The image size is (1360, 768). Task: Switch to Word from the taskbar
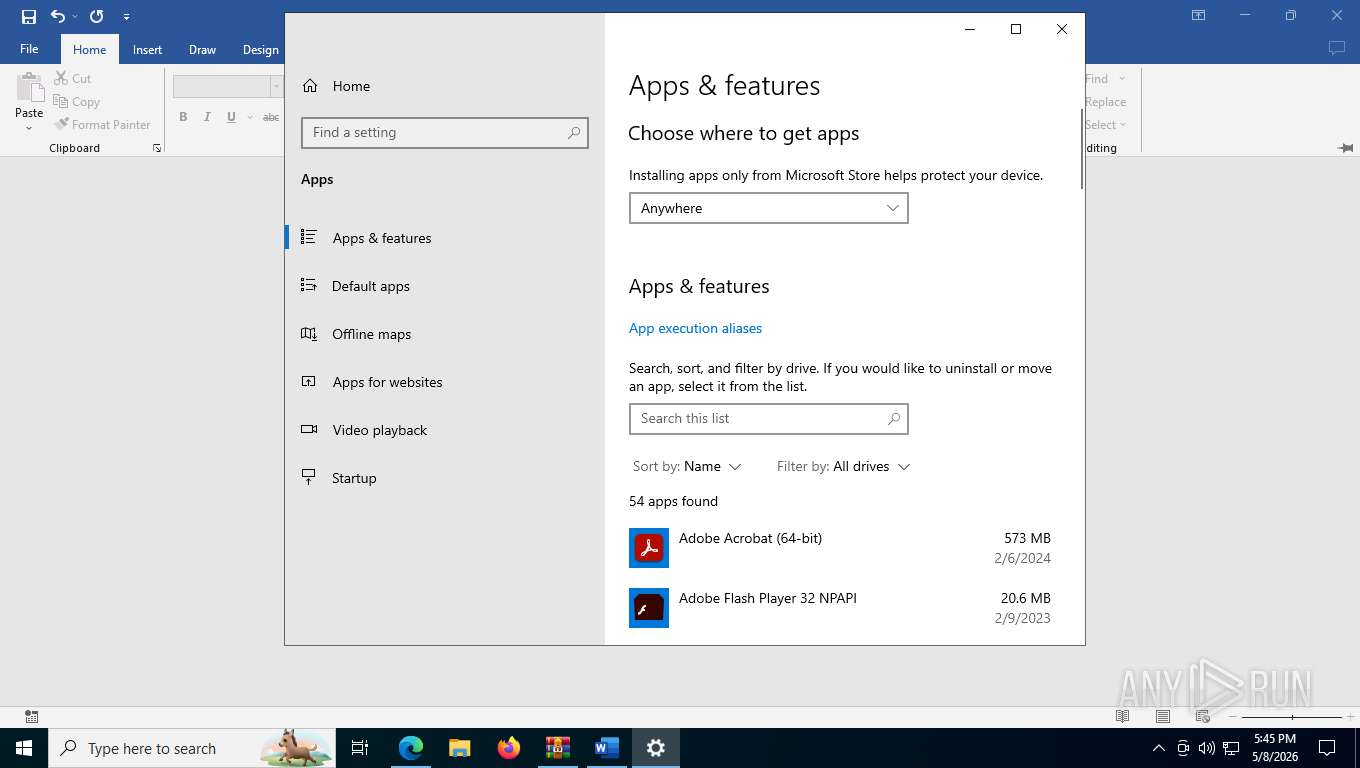pyautogui.click(x=606, y=748)
